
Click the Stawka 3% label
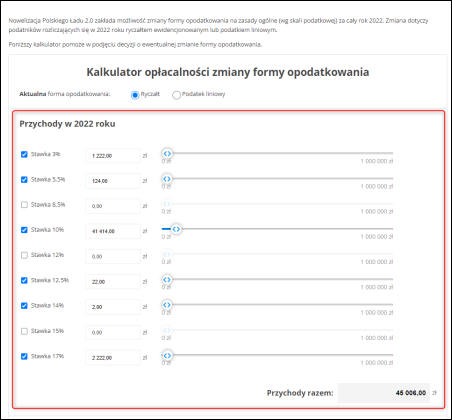tap(46, 154)
